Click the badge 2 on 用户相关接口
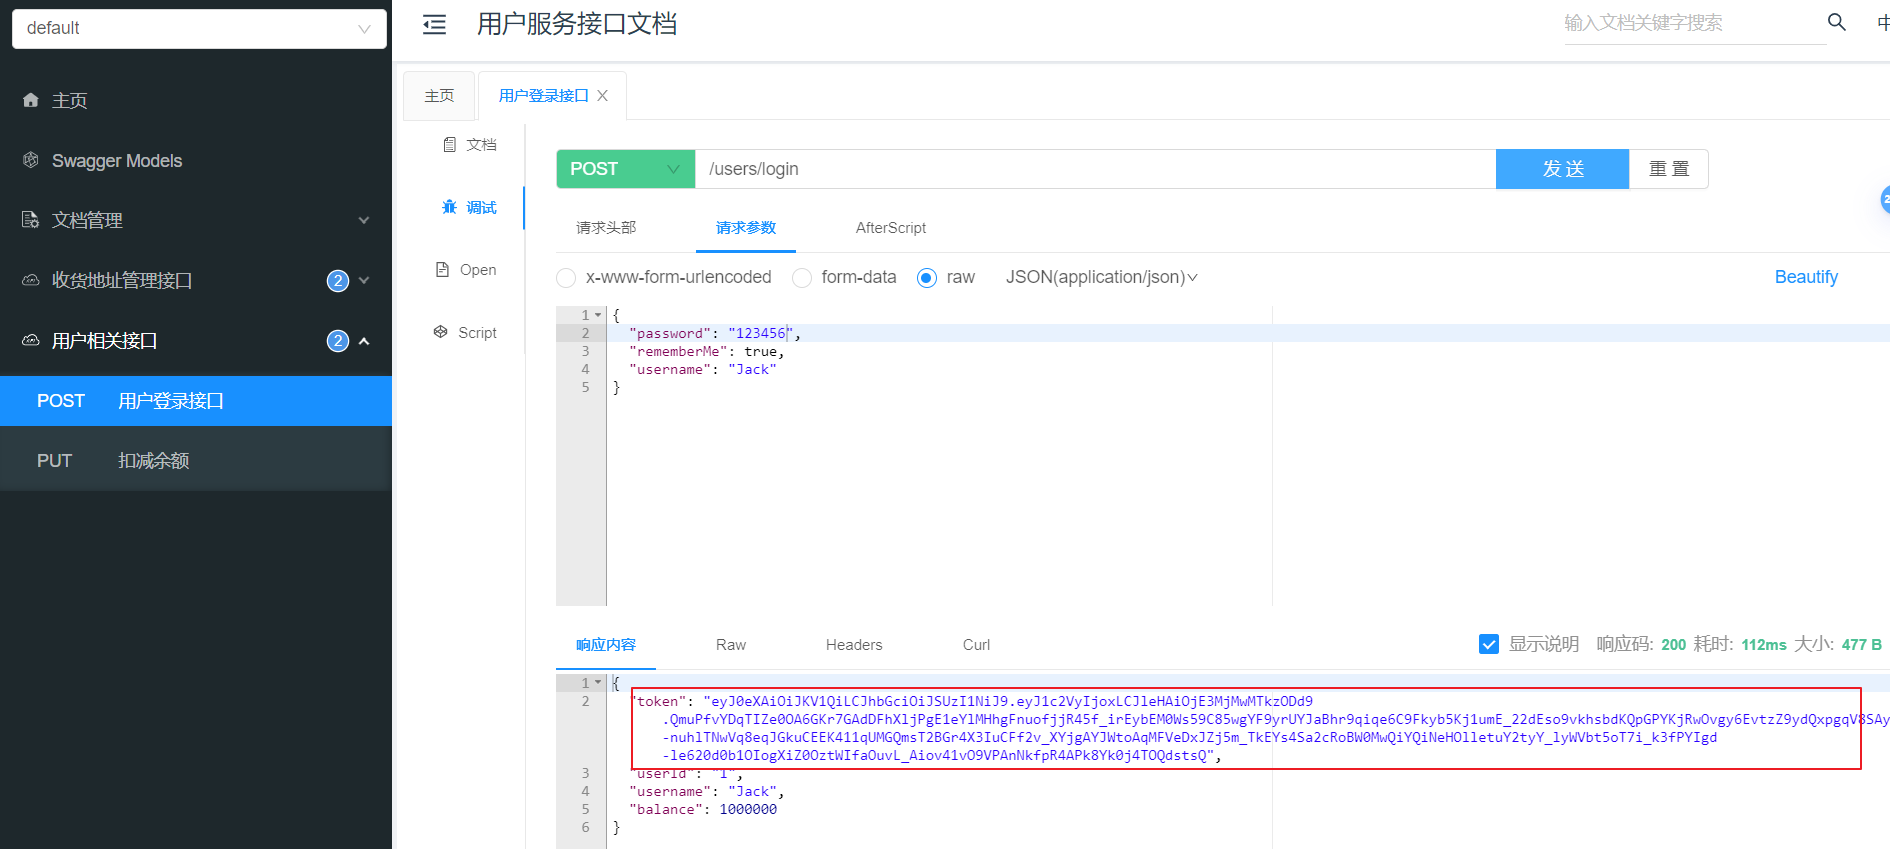Screen dimensions: 1890x849 [x=338, y=341]
